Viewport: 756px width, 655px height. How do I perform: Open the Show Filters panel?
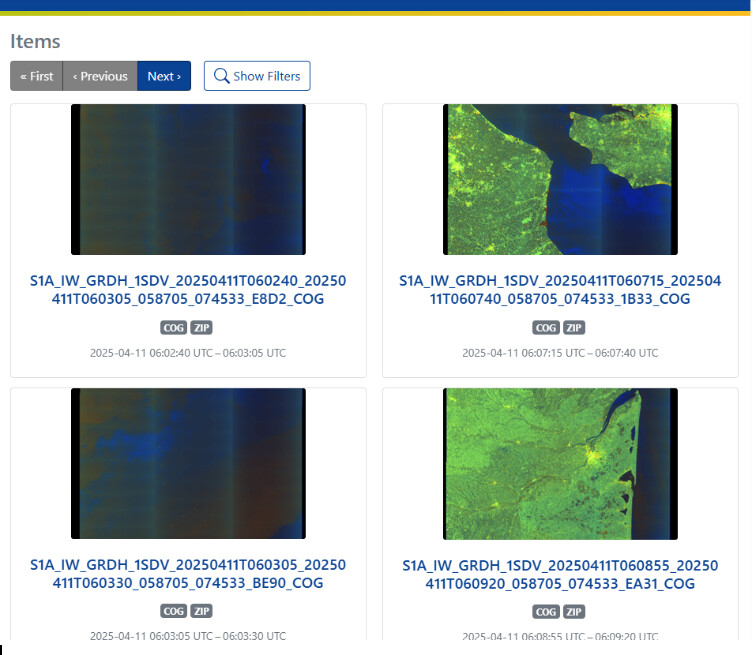coord(257,76)
